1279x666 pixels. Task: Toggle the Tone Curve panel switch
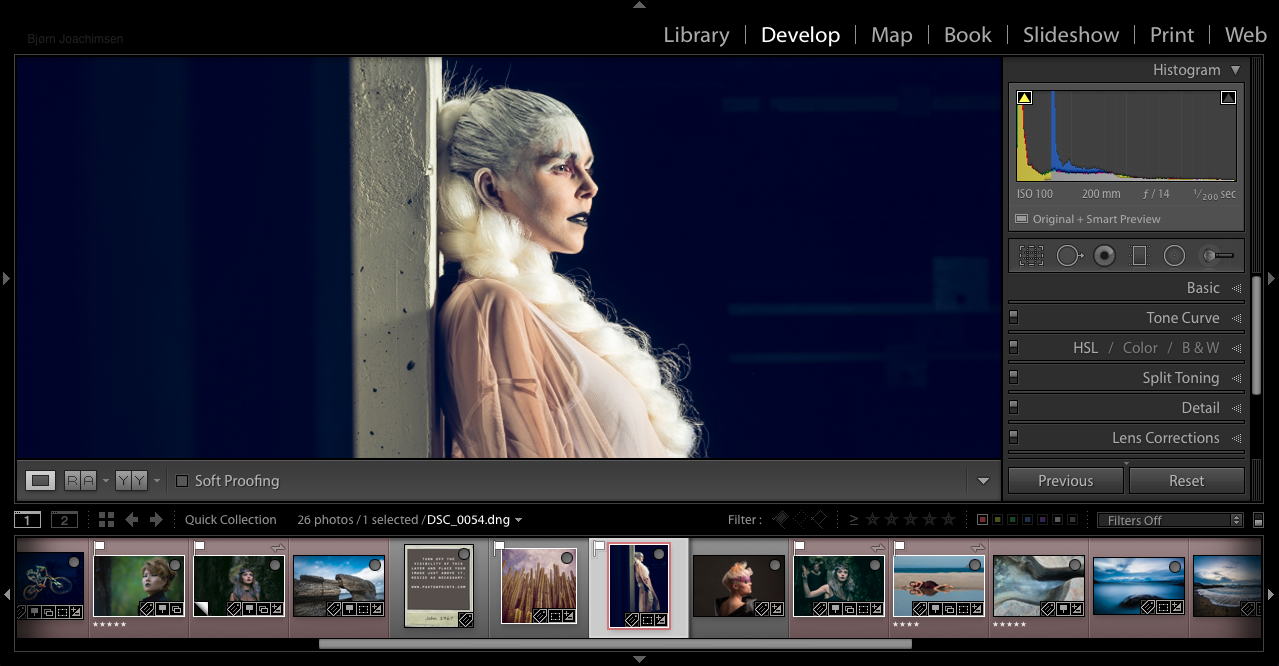pos(1013,318)
